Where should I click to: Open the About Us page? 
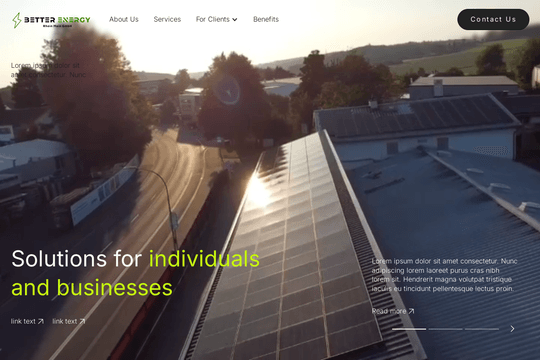(124, 19)
